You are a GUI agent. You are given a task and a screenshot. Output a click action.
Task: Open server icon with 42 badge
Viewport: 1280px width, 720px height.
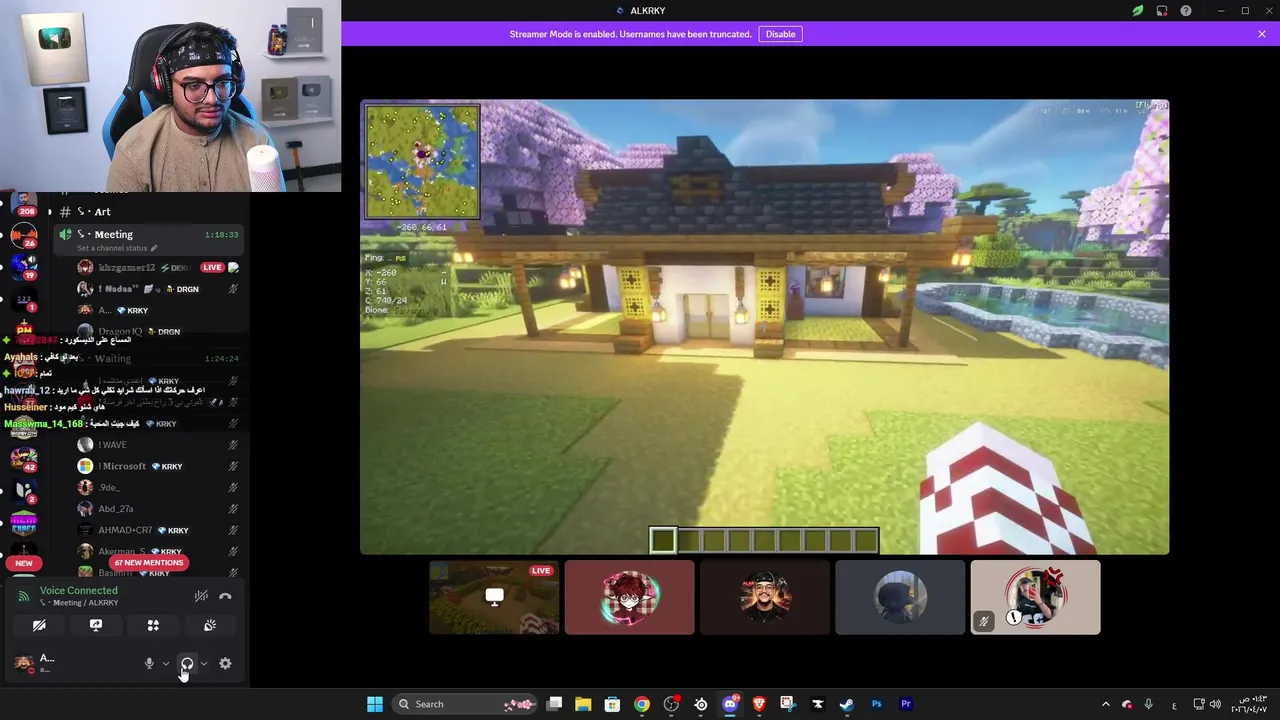(24, 459)
